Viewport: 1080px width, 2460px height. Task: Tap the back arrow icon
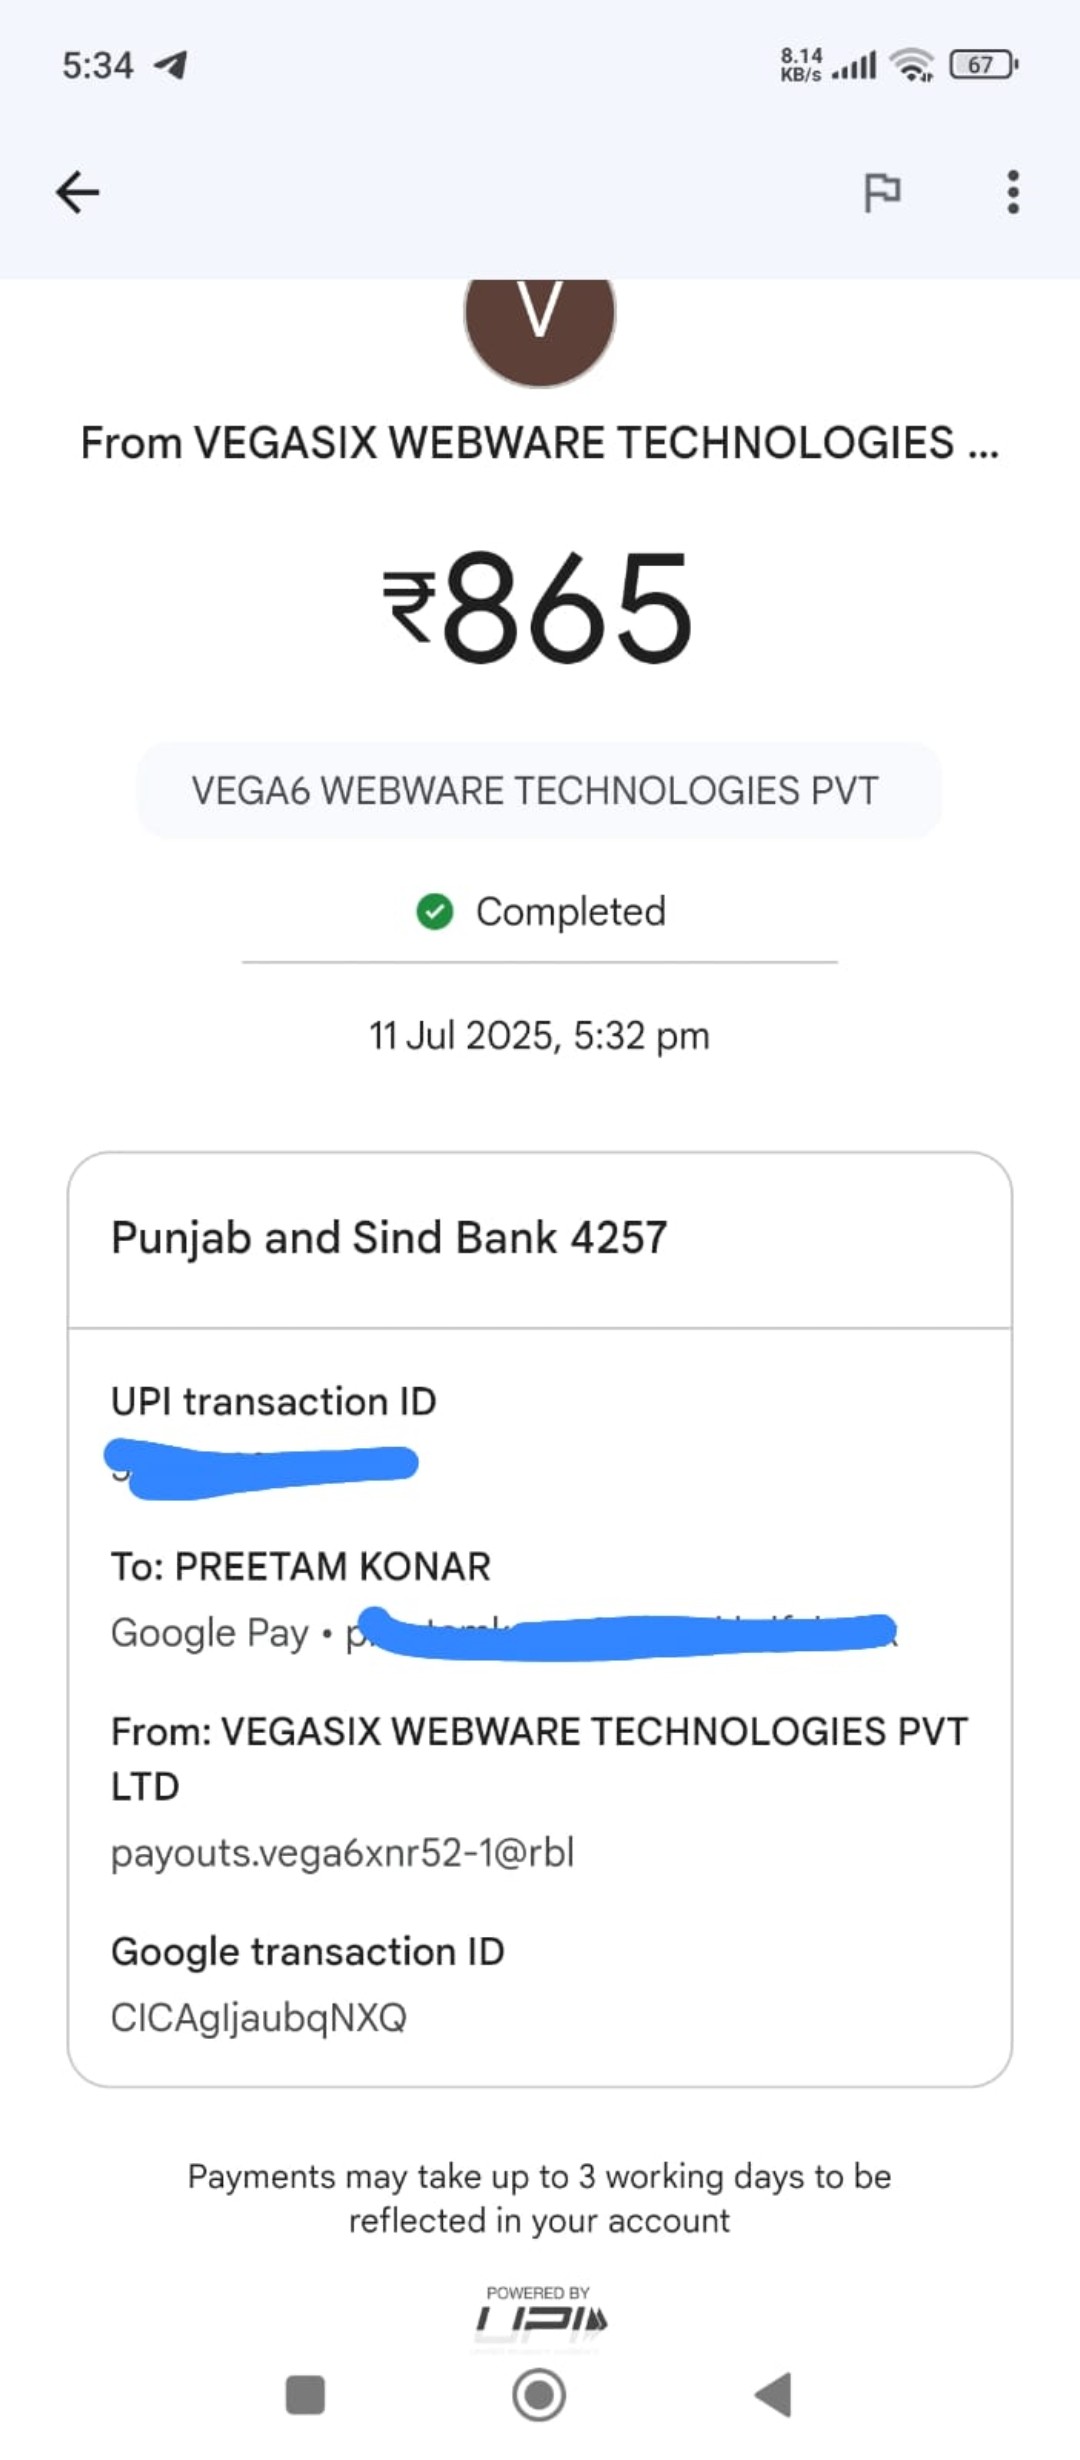click(78, 192)
